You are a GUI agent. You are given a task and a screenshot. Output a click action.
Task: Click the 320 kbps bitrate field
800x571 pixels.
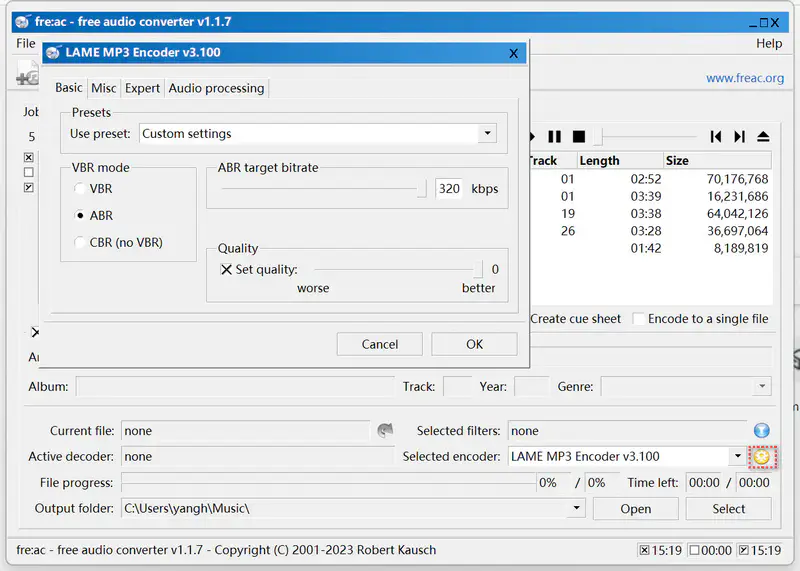click(x=449, y=189)
